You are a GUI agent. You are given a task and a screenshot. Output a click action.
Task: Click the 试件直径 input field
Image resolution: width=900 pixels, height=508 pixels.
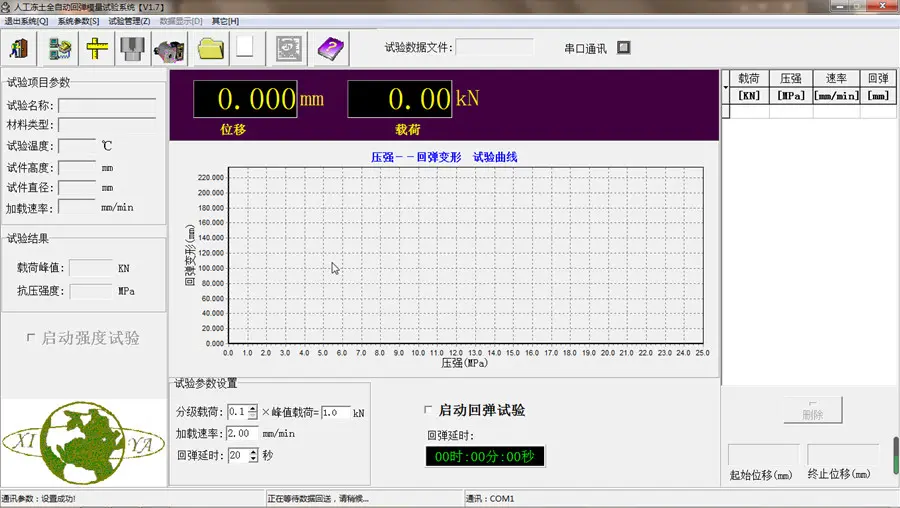(77, 188)
